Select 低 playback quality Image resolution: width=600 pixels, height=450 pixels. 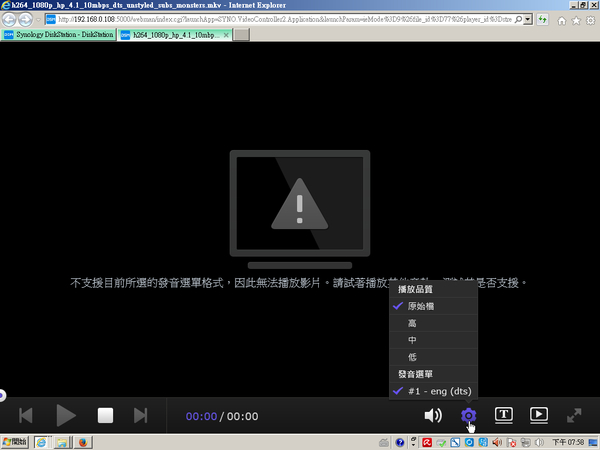pos(434,357)
